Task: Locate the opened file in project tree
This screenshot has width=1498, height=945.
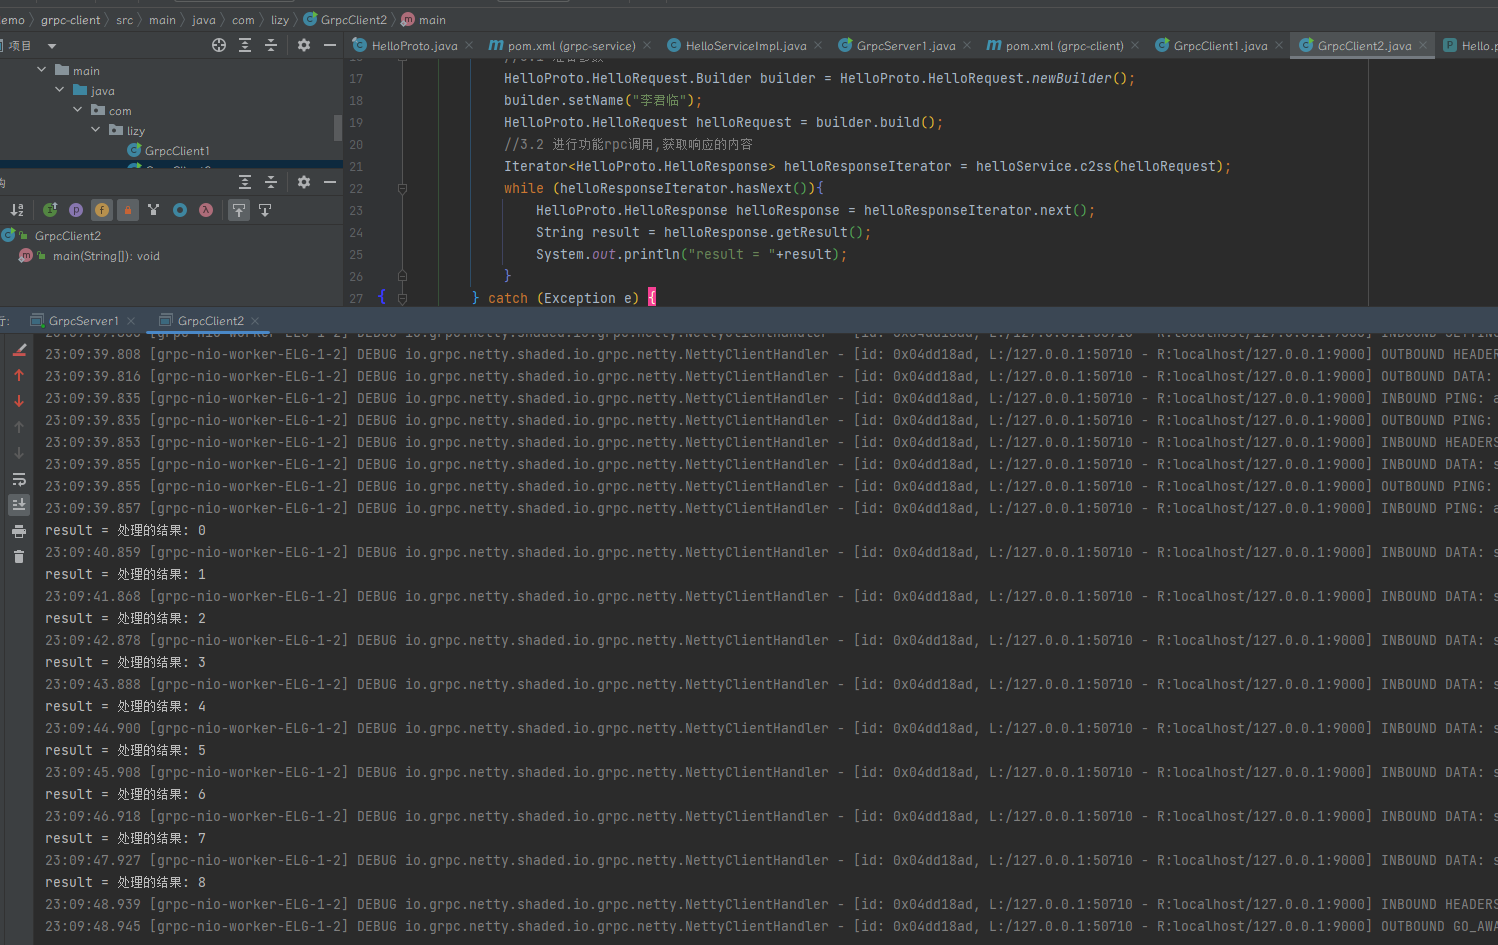Action: tap(219, 45)
